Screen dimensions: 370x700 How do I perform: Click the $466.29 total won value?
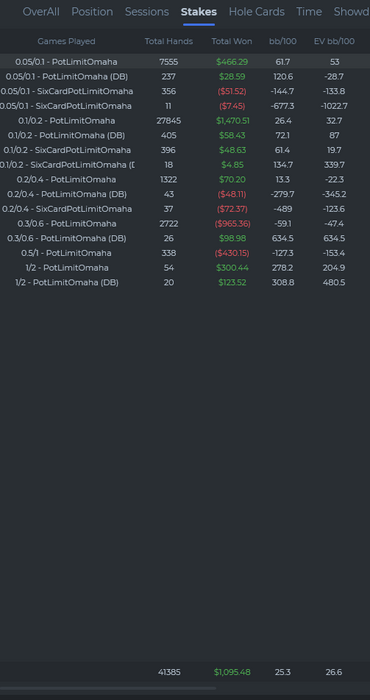pos(232,62)
